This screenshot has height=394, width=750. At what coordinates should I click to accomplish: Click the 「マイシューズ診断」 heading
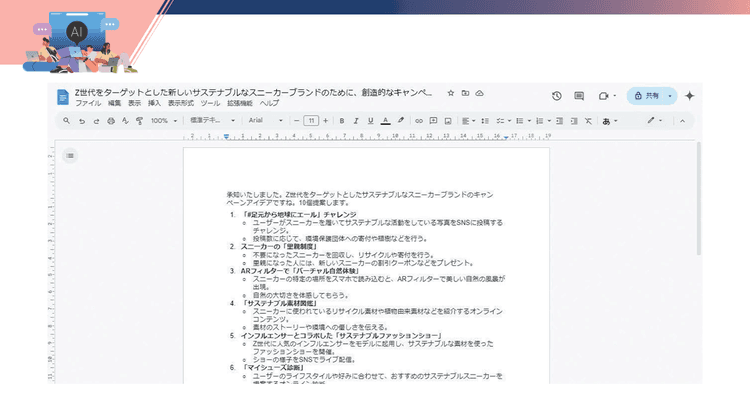(x=273, y=368)
